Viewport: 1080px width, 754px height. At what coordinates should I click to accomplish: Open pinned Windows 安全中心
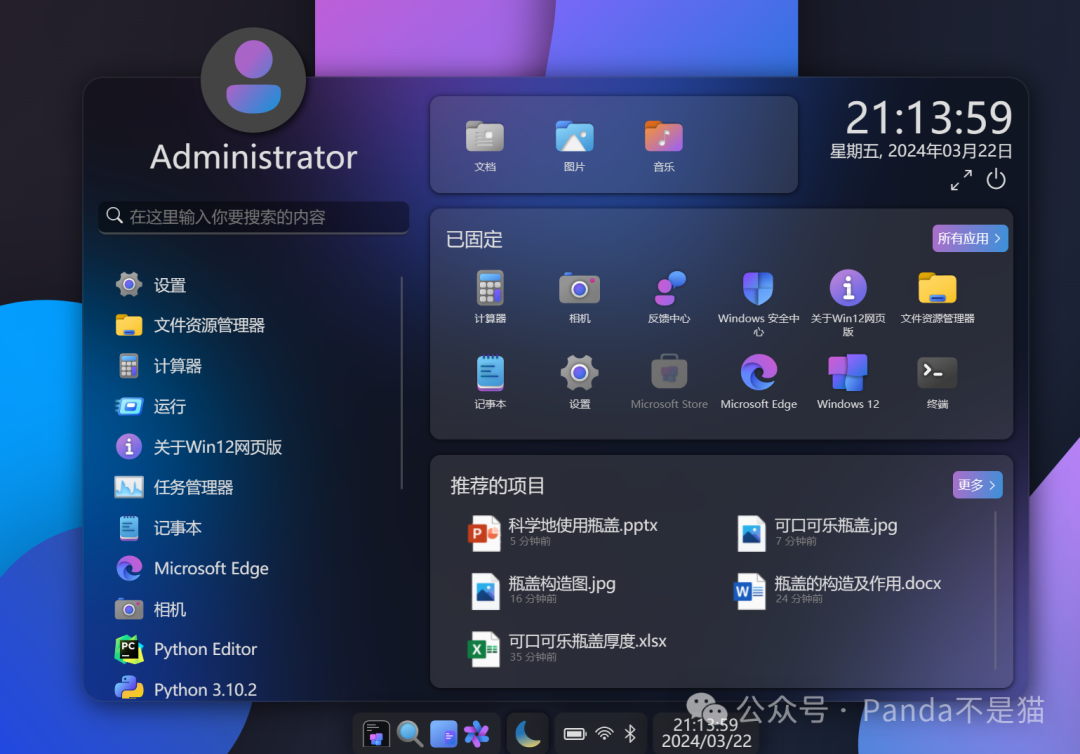(x=758, y=302)
